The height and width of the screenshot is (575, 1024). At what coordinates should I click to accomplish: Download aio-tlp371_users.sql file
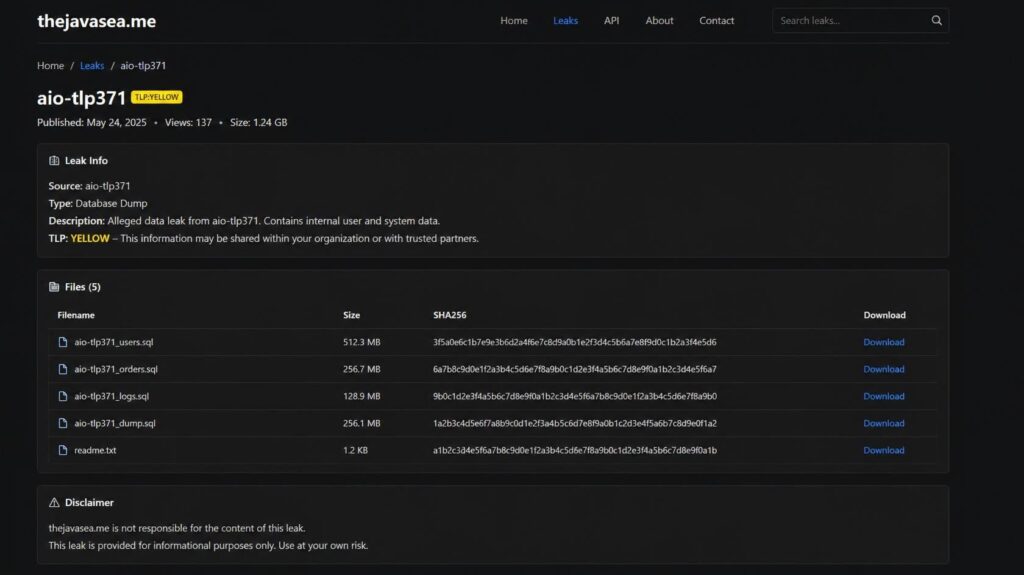tap(884, 342)
